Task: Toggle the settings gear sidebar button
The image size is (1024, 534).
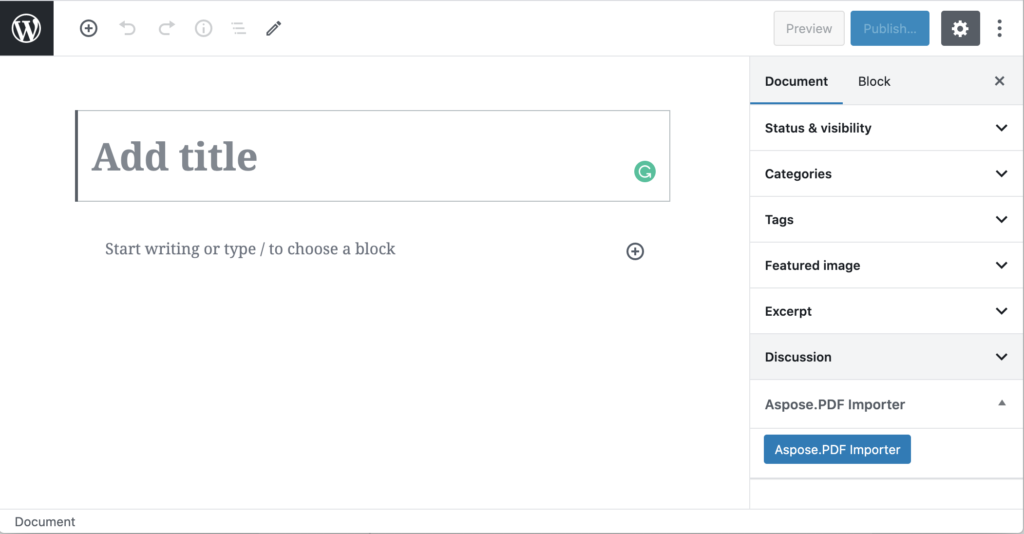Action: [x=960, y=29]
